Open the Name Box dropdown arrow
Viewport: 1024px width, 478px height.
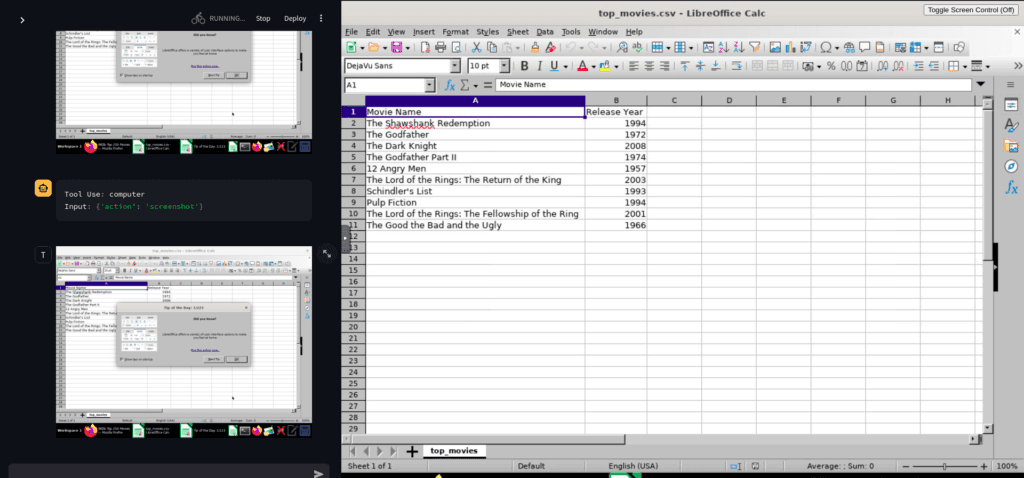click(x=429, y=85)
